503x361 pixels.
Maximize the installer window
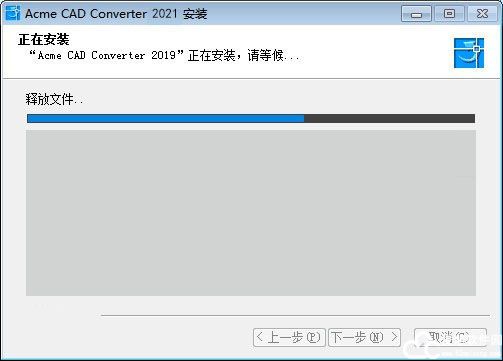click(x=449, y=14)
